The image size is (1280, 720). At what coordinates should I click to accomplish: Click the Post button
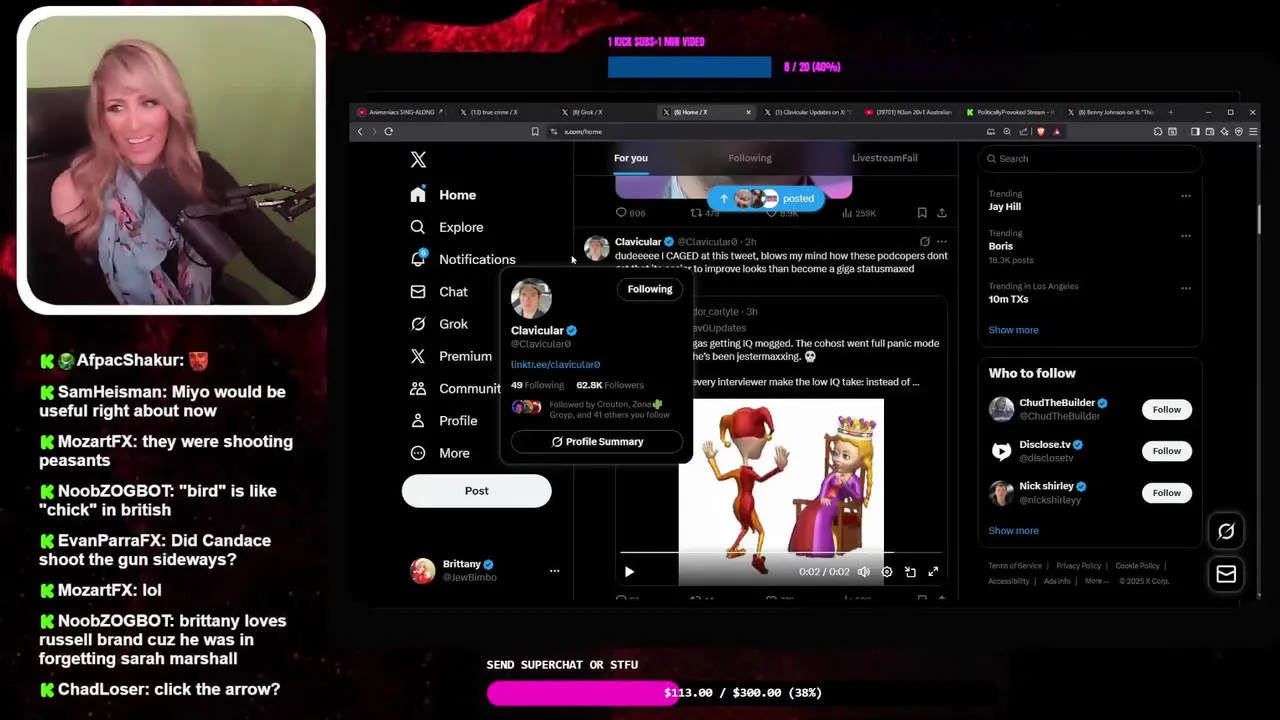(476, 491)
